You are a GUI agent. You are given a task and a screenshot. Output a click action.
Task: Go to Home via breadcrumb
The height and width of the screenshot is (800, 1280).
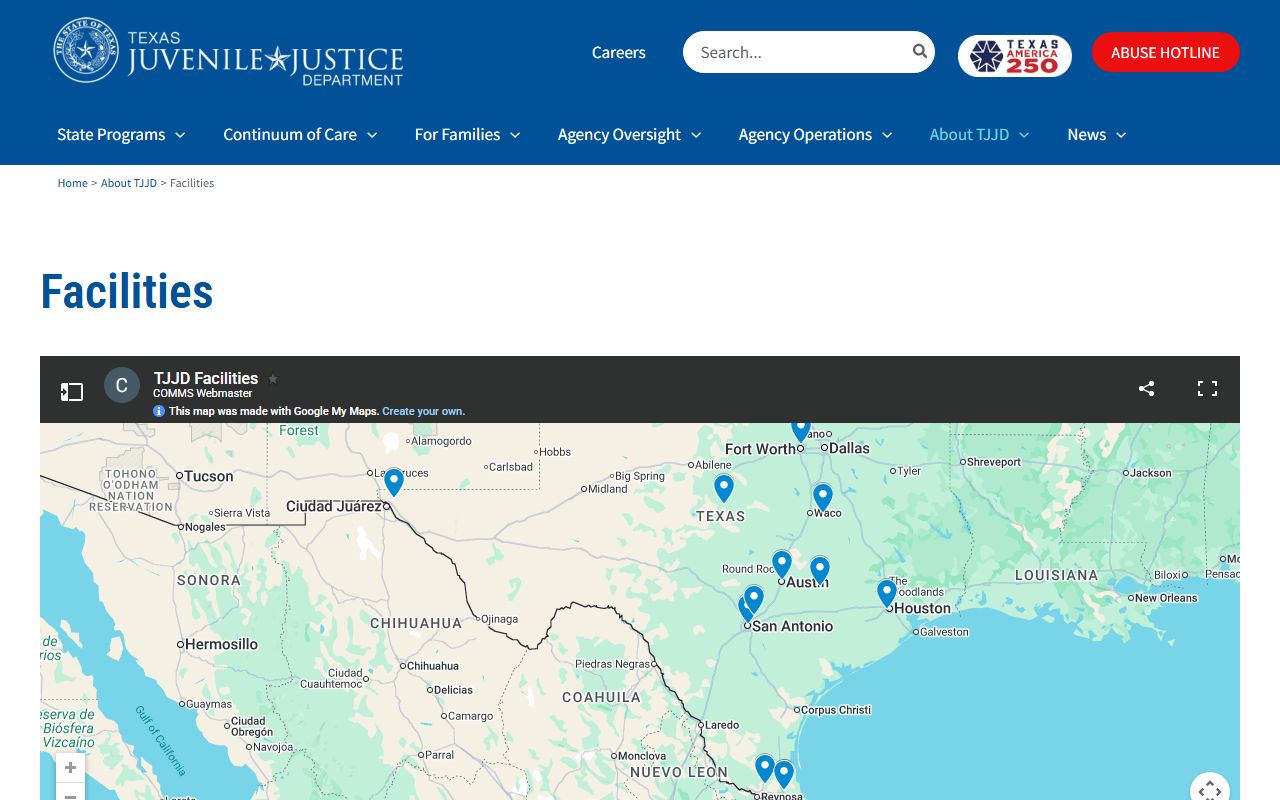pos(73,183)
